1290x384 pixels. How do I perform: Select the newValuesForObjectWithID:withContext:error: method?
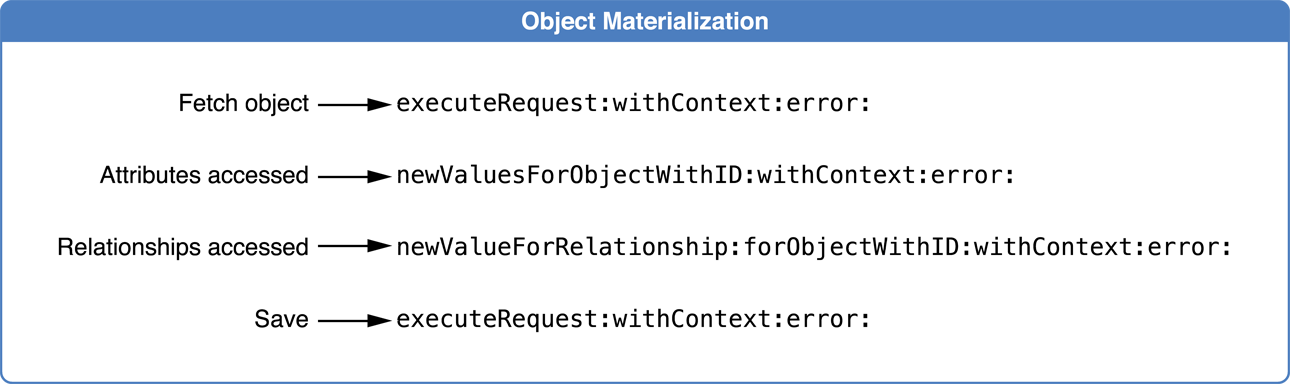706,176
